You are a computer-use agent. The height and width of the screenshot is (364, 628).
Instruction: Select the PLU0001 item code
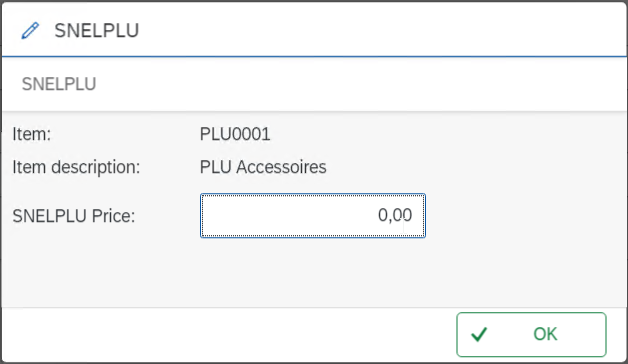[235, 134]
